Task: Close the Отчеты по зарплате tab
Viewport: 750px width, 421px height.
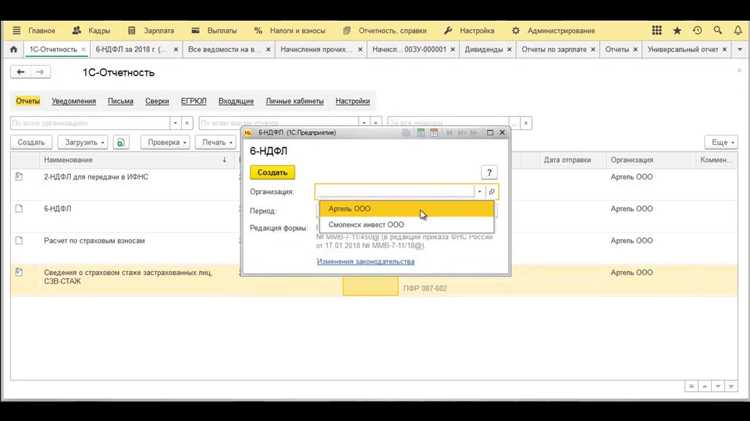Action: (x=593, y=49)
